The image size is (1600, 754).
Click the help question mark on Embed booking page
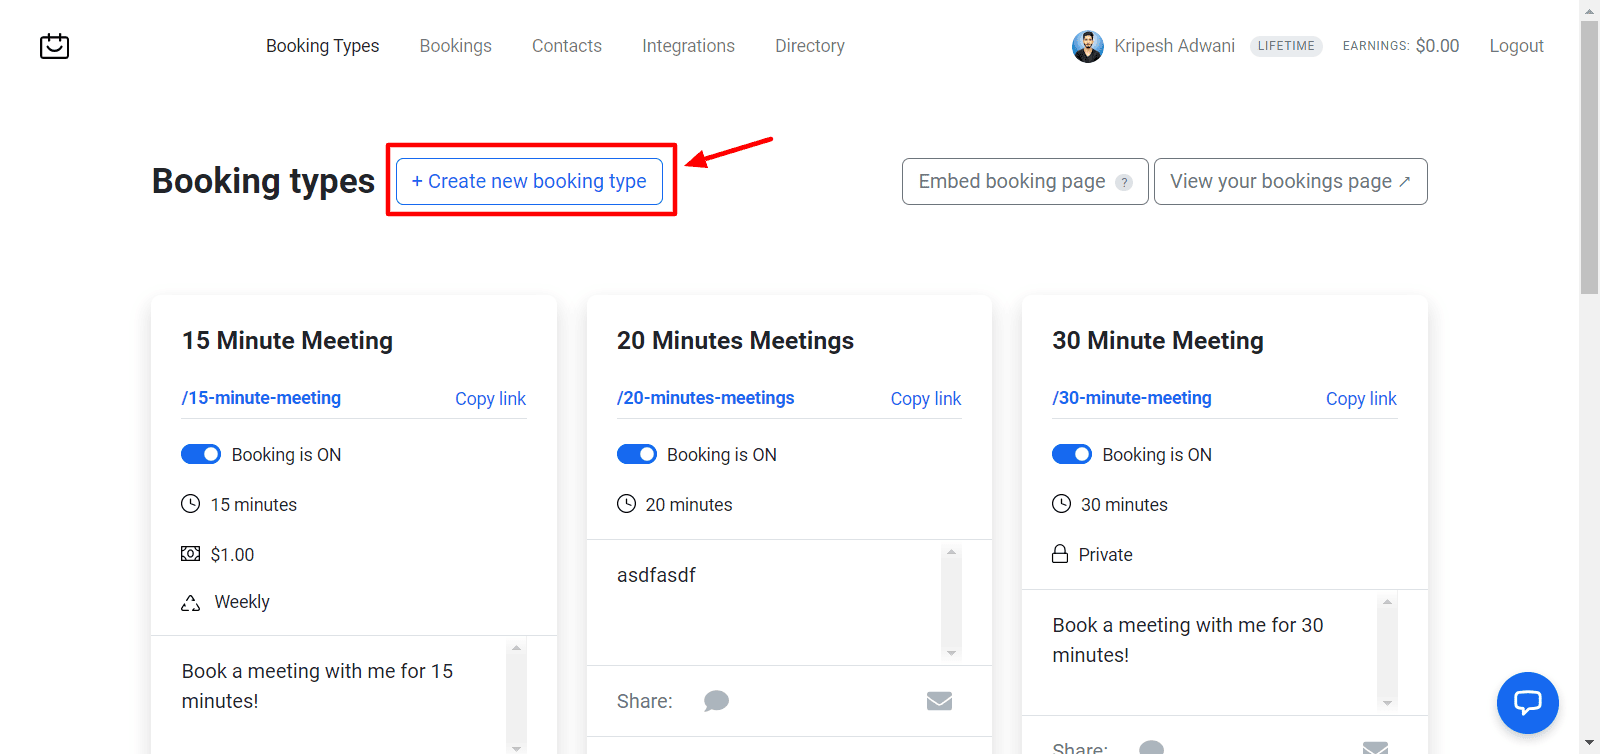[x=1124, y=182]
